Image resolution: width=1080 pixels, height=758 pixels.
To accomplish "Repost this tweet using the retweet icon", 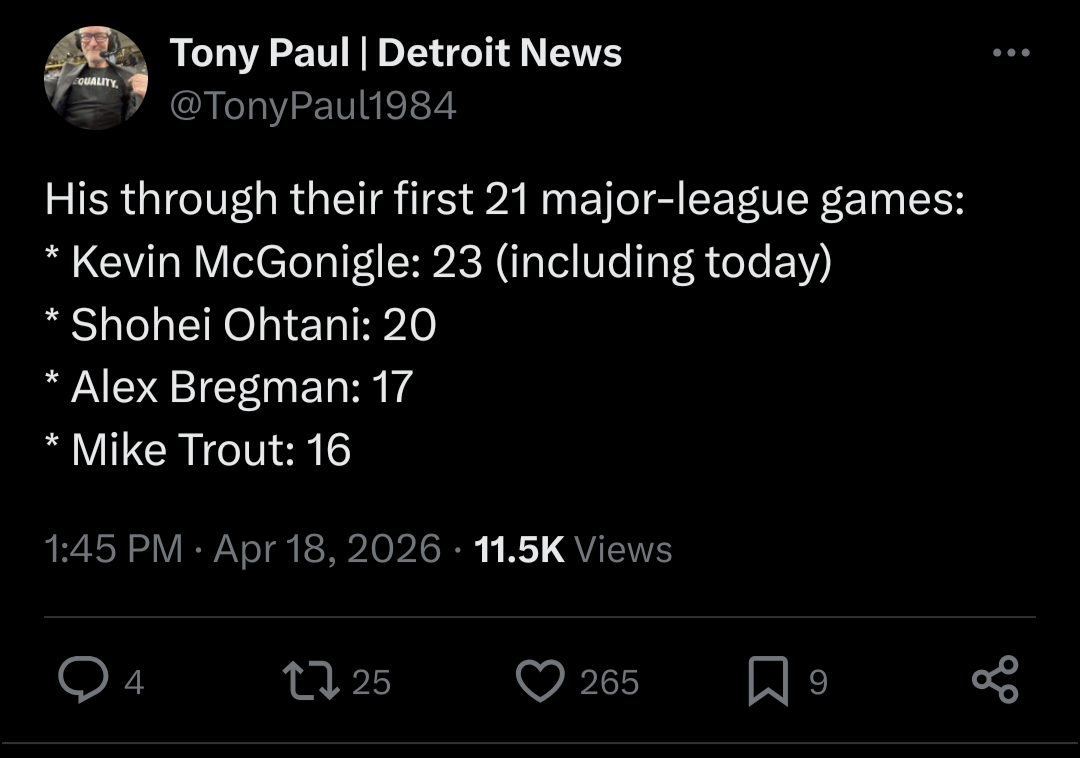I will (308, 681).
